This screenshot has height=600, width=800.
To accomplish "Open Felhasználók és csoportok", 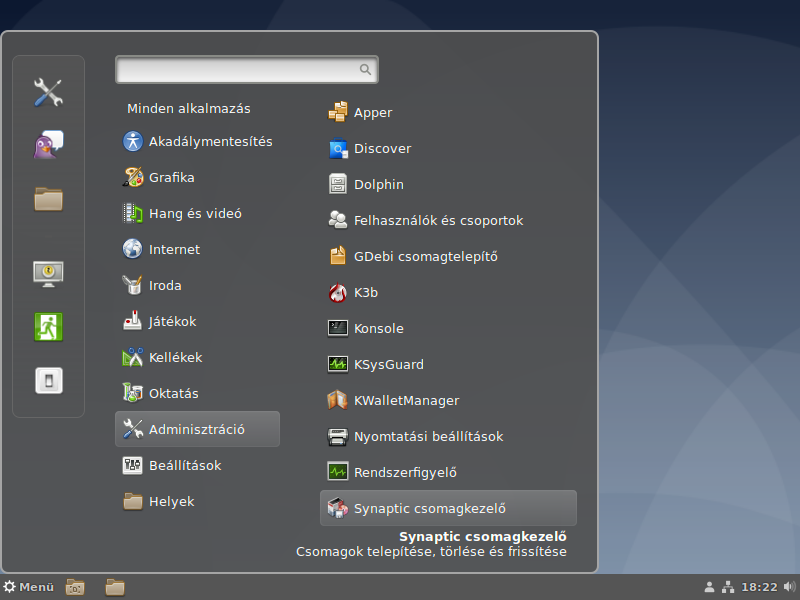I will (448, 220).
